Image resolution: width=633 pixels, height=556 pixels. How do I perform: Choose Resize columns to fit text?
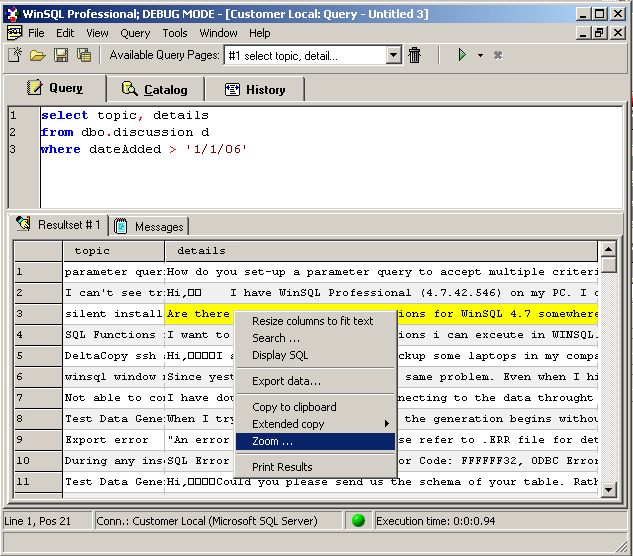click(315, 321)
